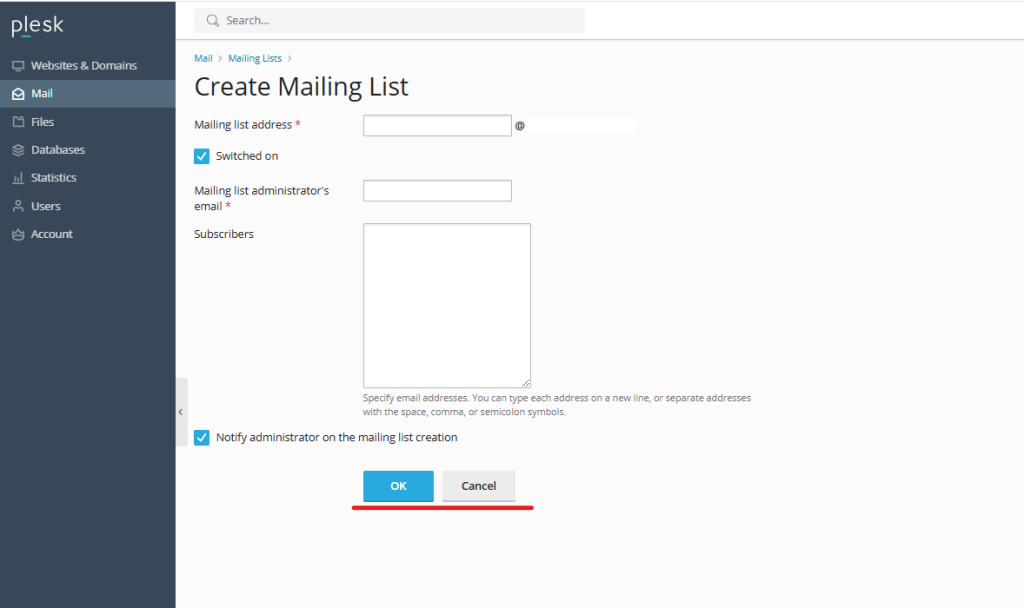Click the Mail envelope icon in sidebar

click(18, 94)
